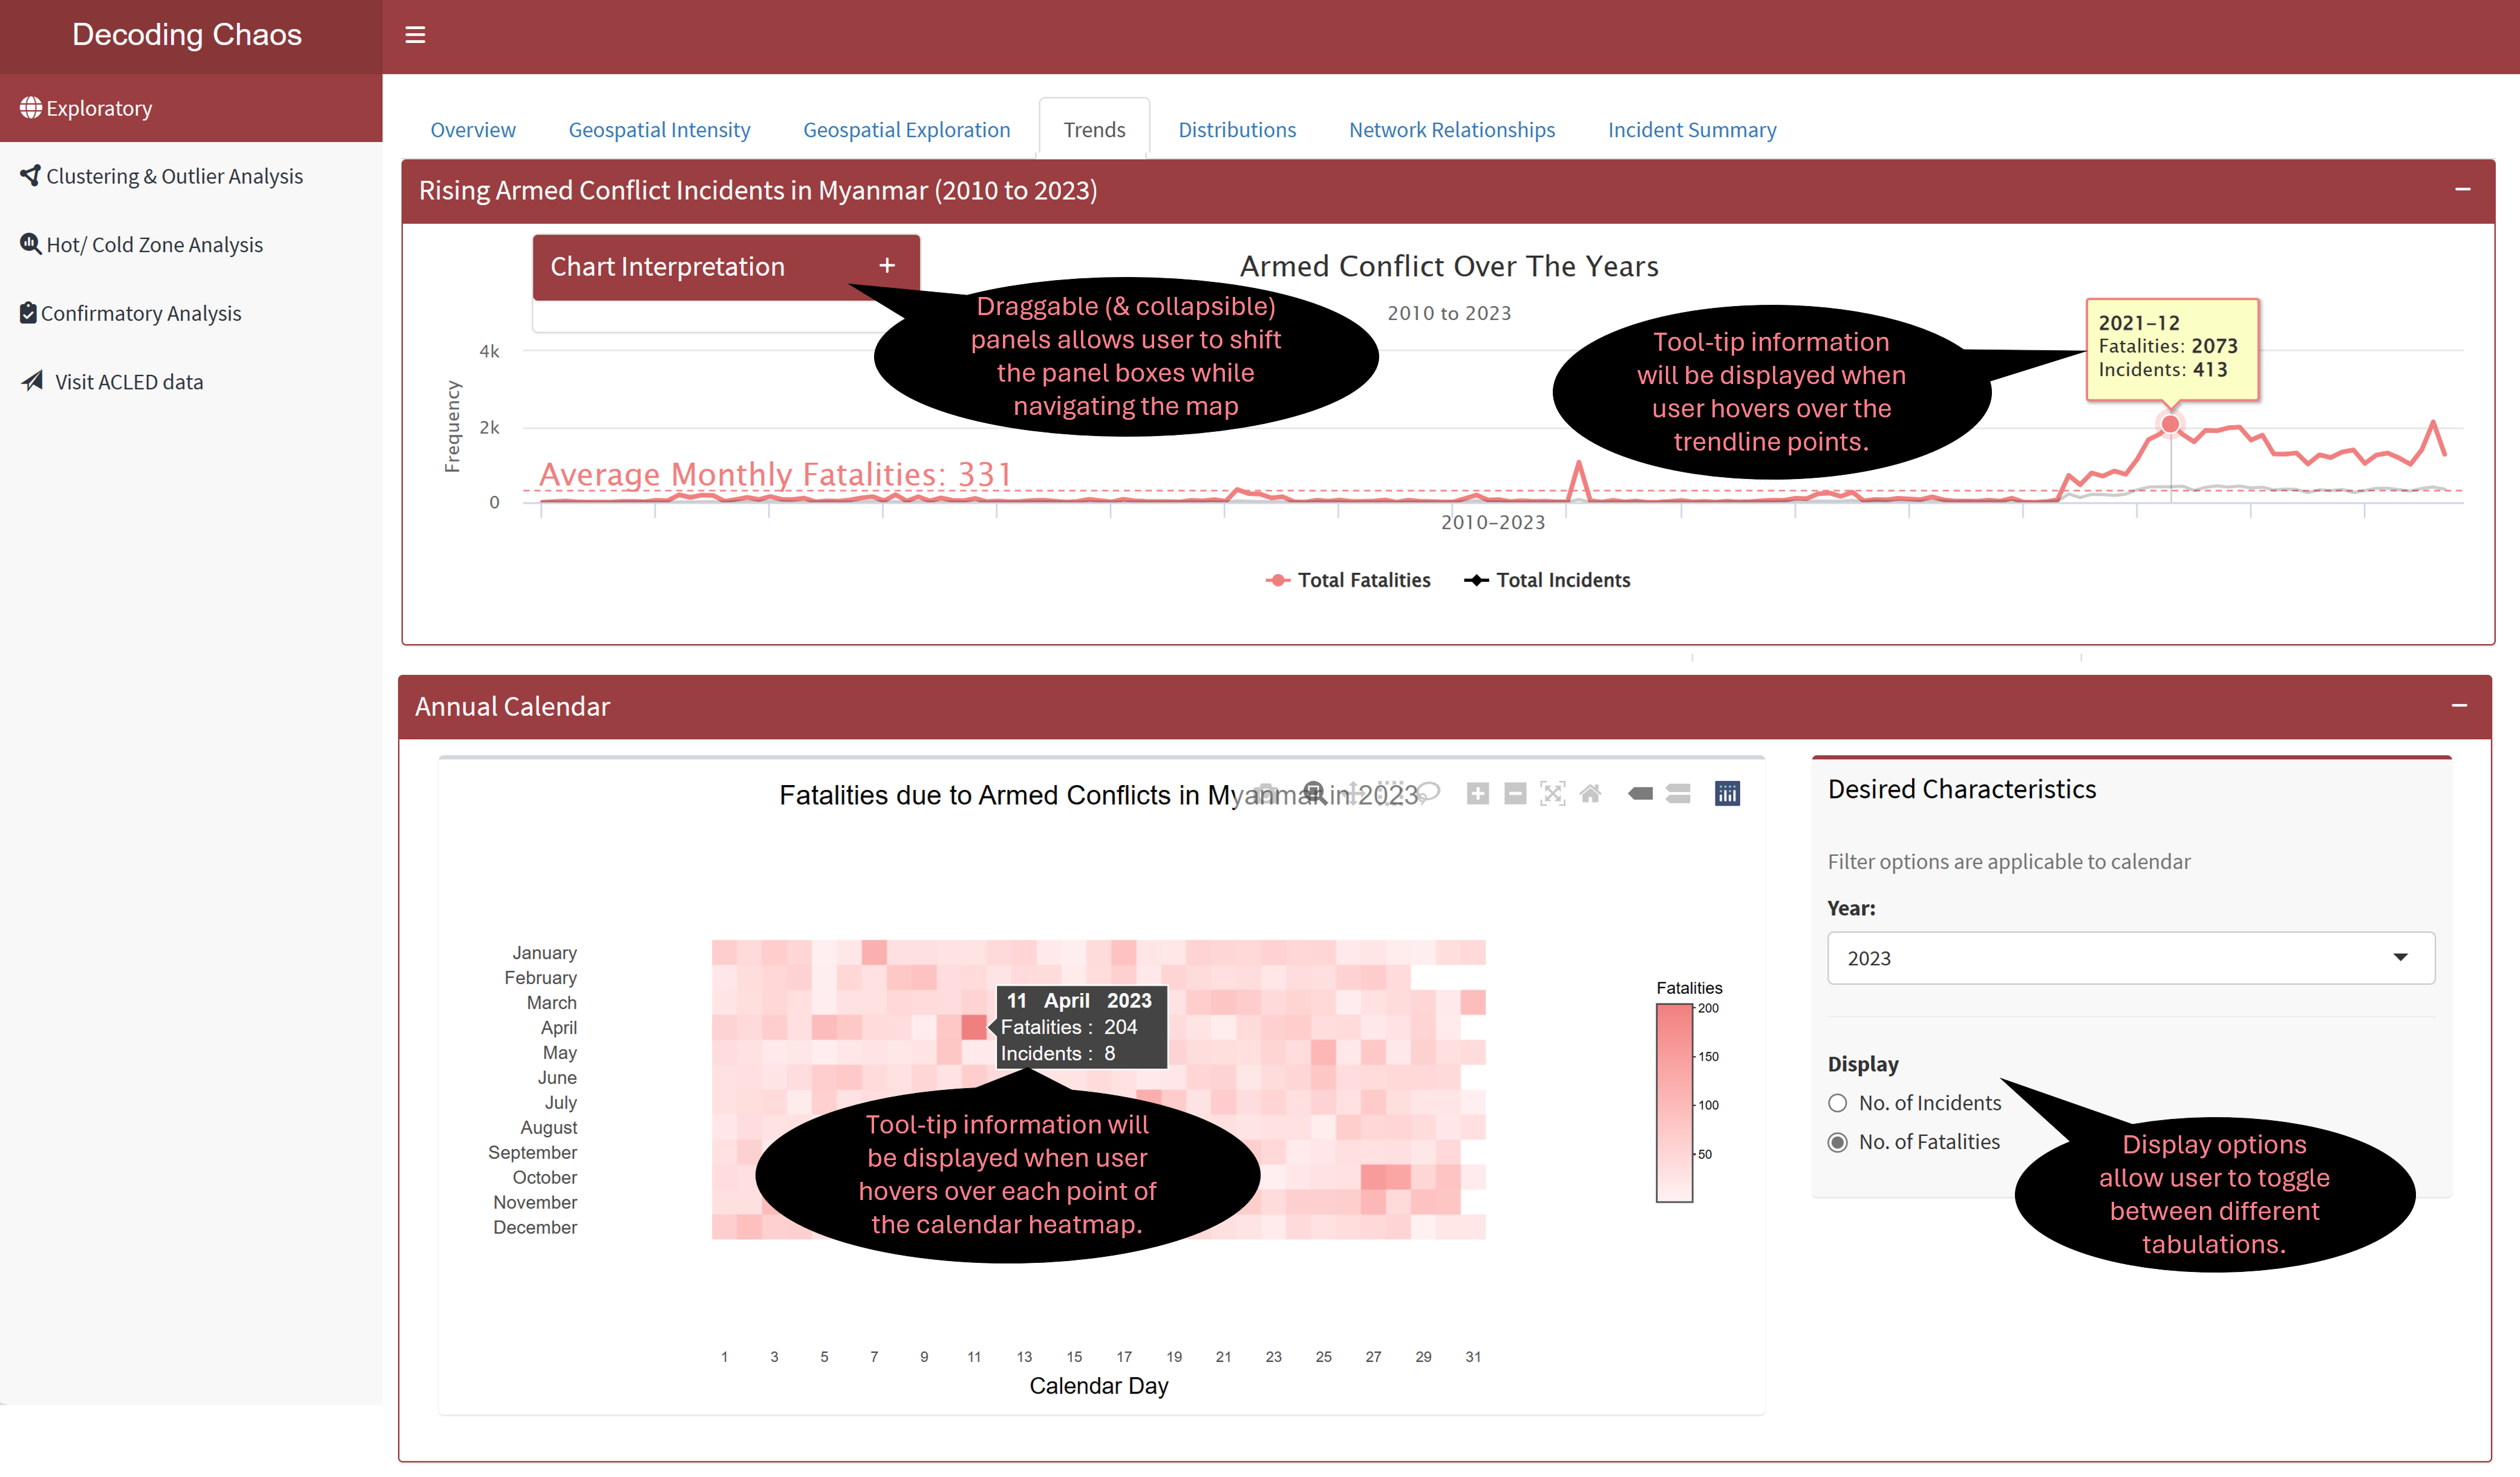
Task: Click the compare data on hover icon
Action: [x=1678, y=794]
